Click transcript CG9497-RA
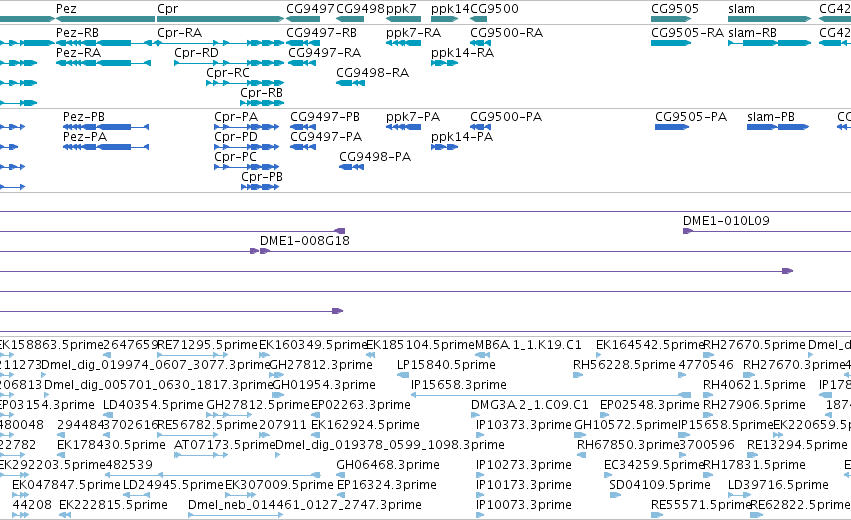Viewport: 851px width, 520px height. click(302, 63)
